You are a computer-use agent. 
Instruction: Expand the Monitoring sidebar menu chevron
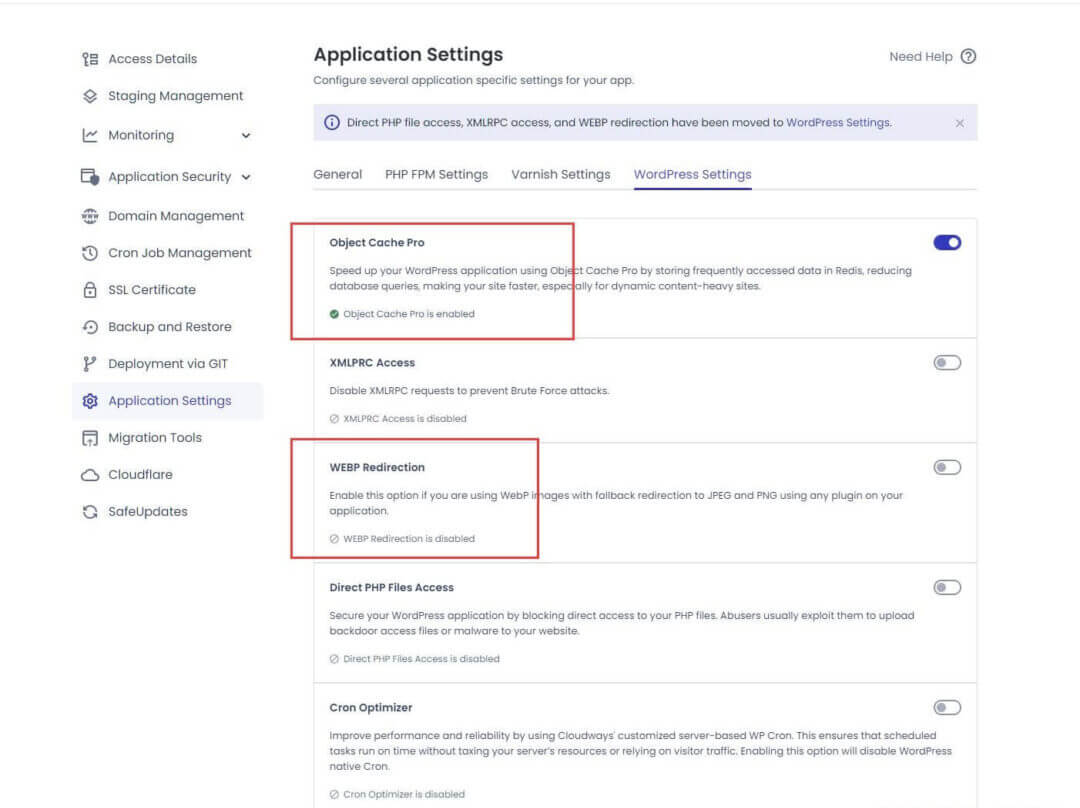click(246, 136)
